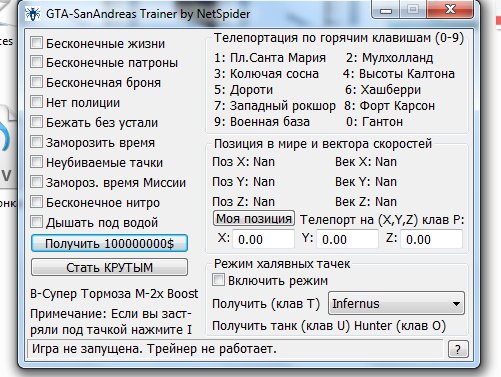Click the Век X: Nan value

point(366,162)
